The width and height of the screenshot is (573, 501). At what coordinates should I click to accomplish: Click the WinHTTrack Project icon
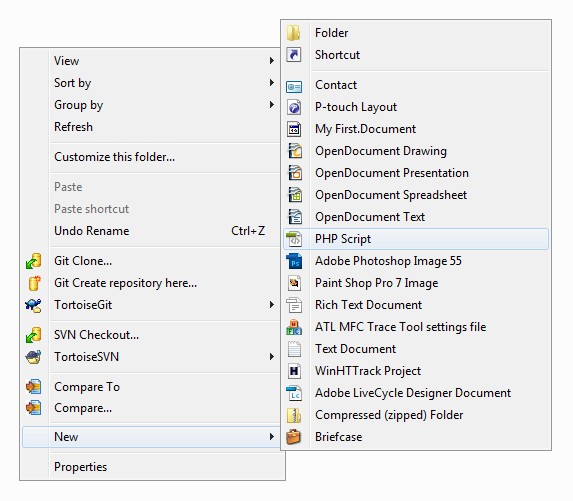click(294, 371)
